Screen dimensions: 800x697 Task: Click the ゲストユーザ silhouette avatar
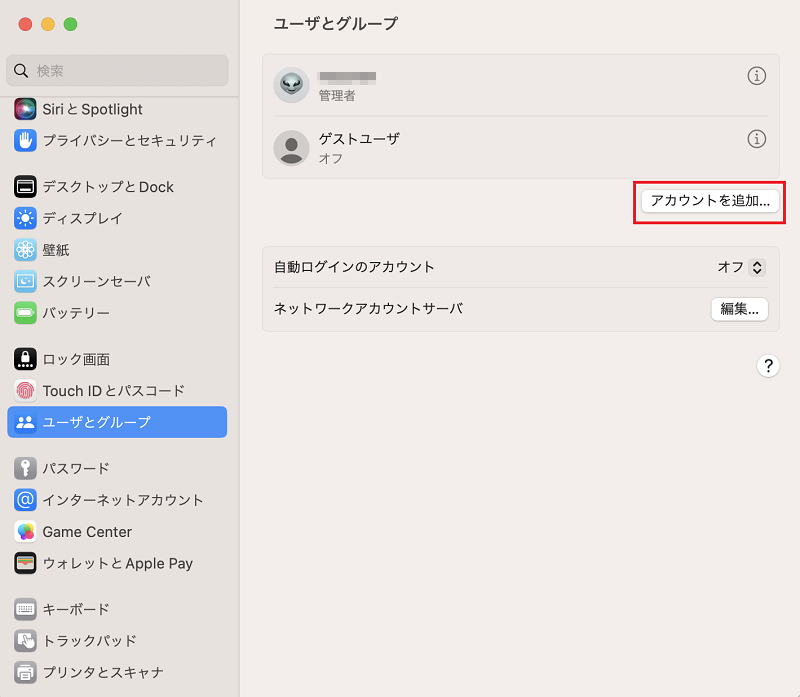[291, 148]
